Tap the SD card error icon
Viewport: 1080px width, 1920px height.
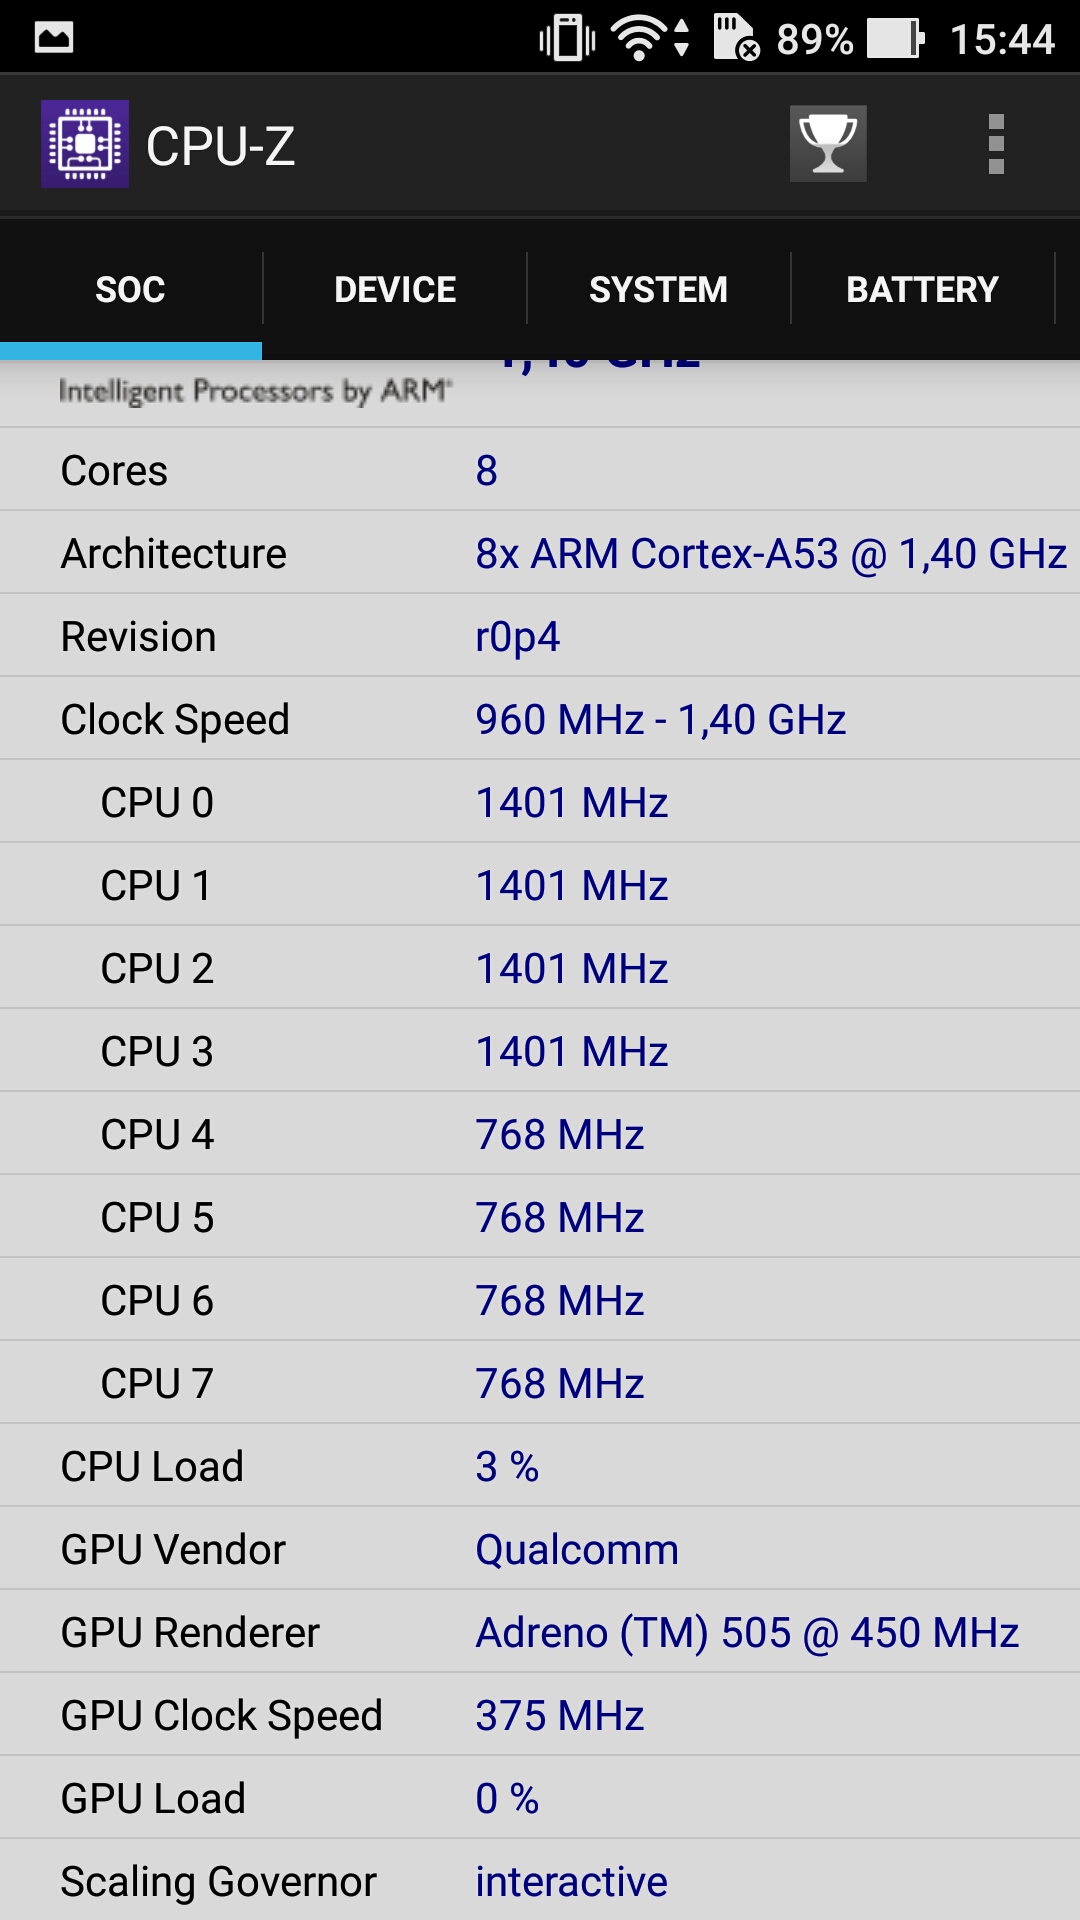(x=737, y=38)
